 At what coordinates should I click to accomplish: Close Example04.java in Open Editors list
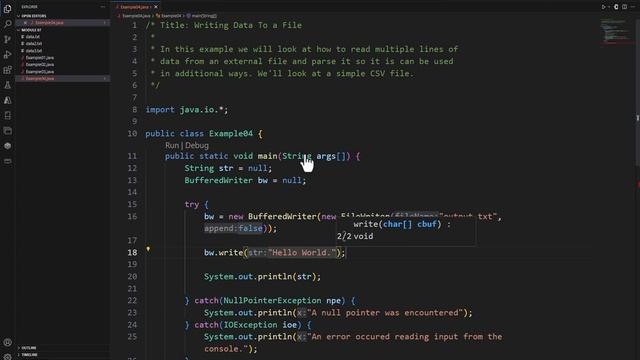click(x=25, y=23)
